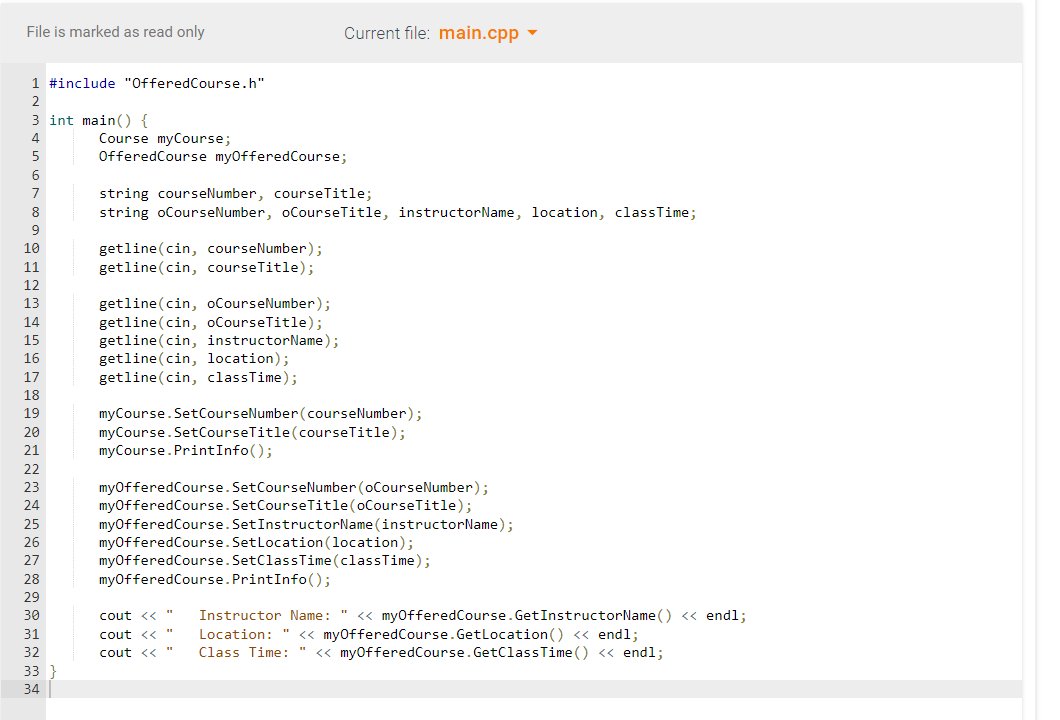Click the orange triangle next to main.cpp

pos(533,32)
